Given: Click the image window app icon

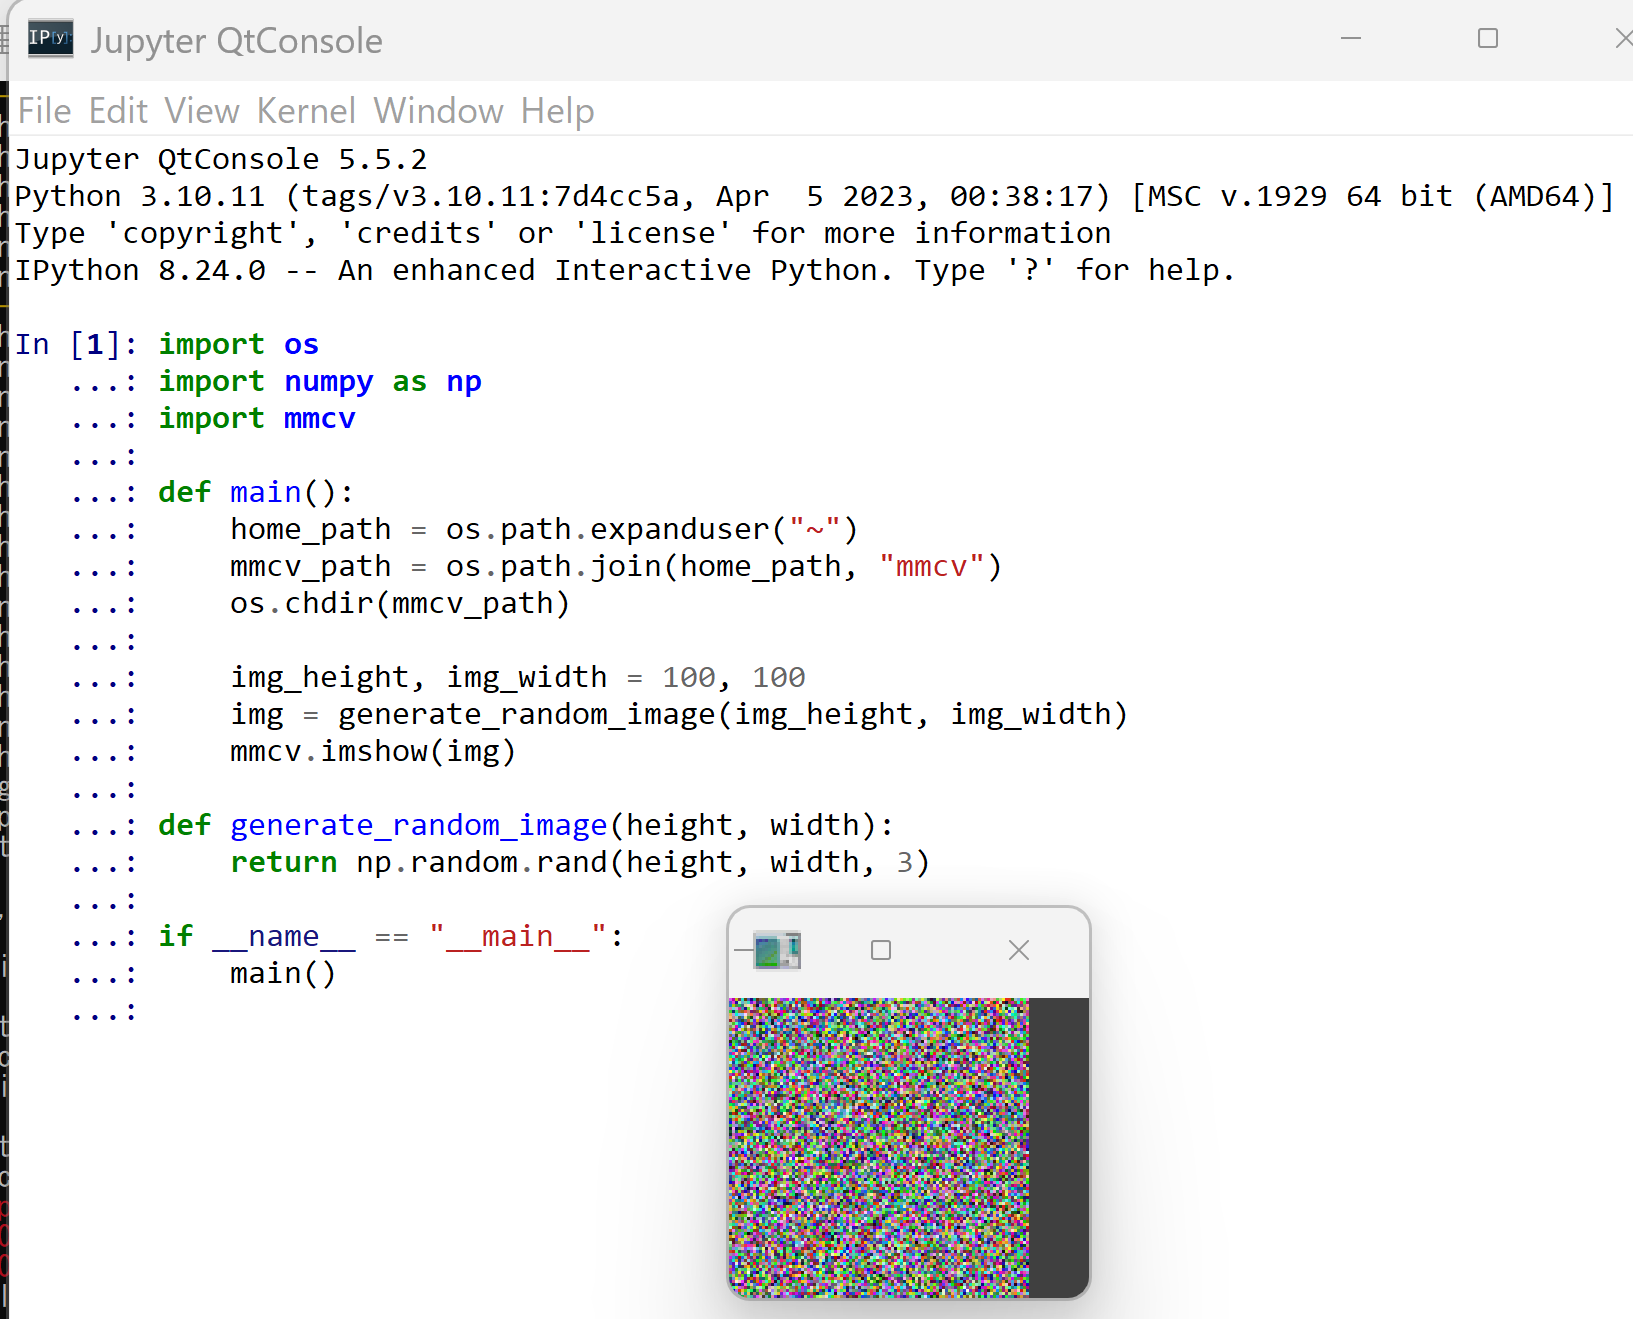Looking at the screenshot, I should click(x=777, y=950).
